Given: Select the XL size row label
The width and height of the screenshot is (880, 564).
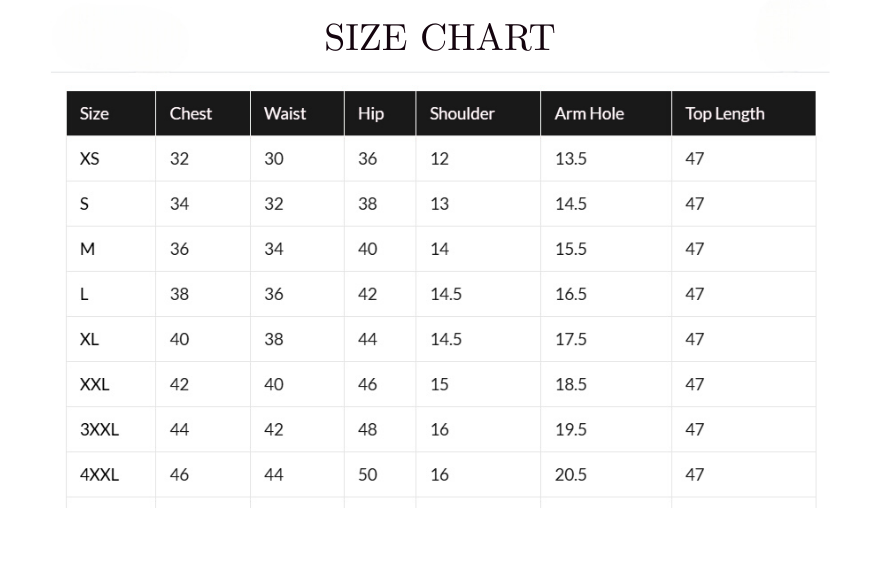Looking at the screenshot, I should [89, 339].
